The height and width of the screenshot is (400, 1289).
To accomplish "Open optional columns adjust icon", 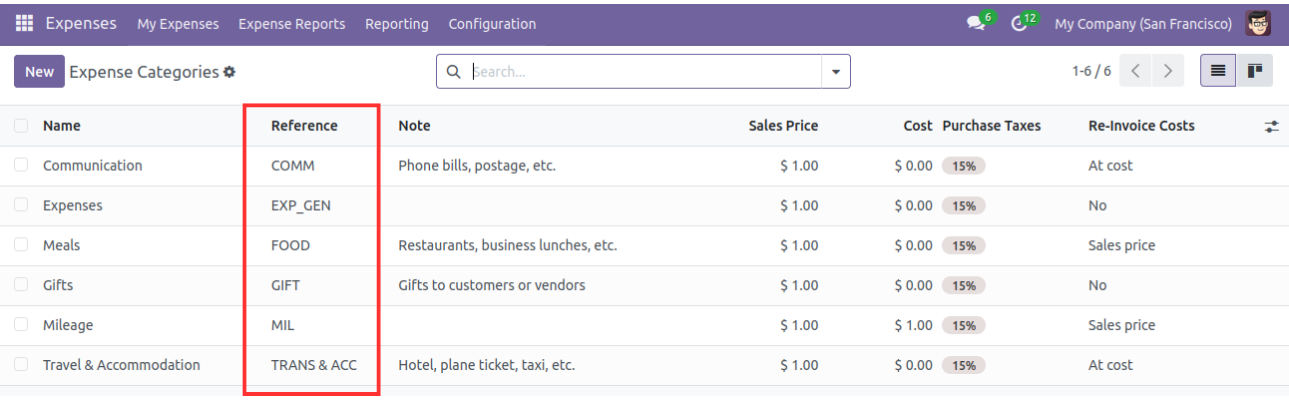I will [x=1271, y=126].
